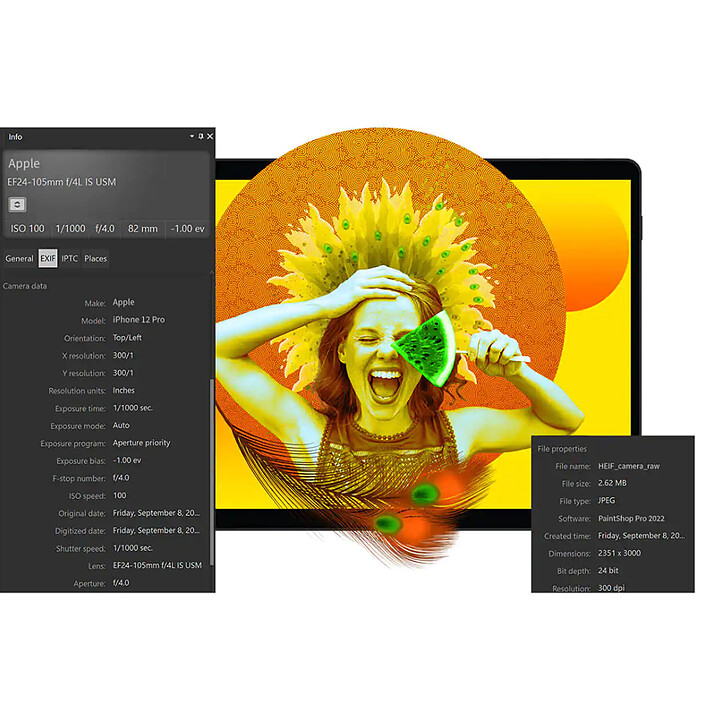Open the Info panel options dropdown arrow
Viewport: 705px width, 705px height.
192,136
